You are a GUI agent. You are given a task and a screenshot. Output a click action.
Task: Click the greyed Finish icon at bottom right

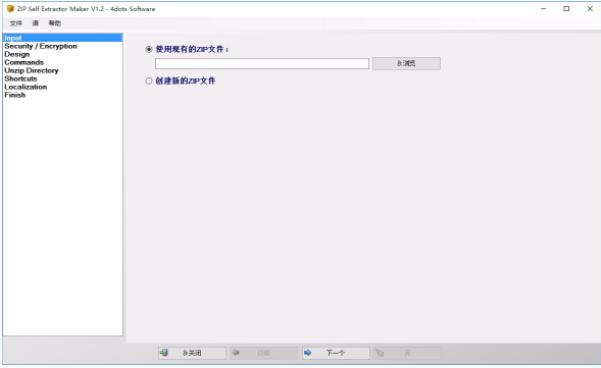(379, 352)
